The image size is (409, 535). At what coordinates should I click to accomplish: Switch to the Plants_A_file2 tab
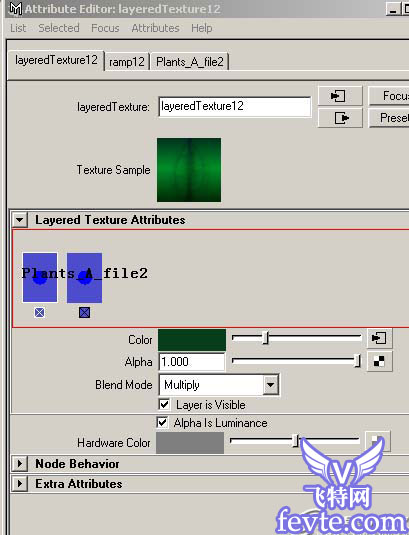click(x=190, y=62)
